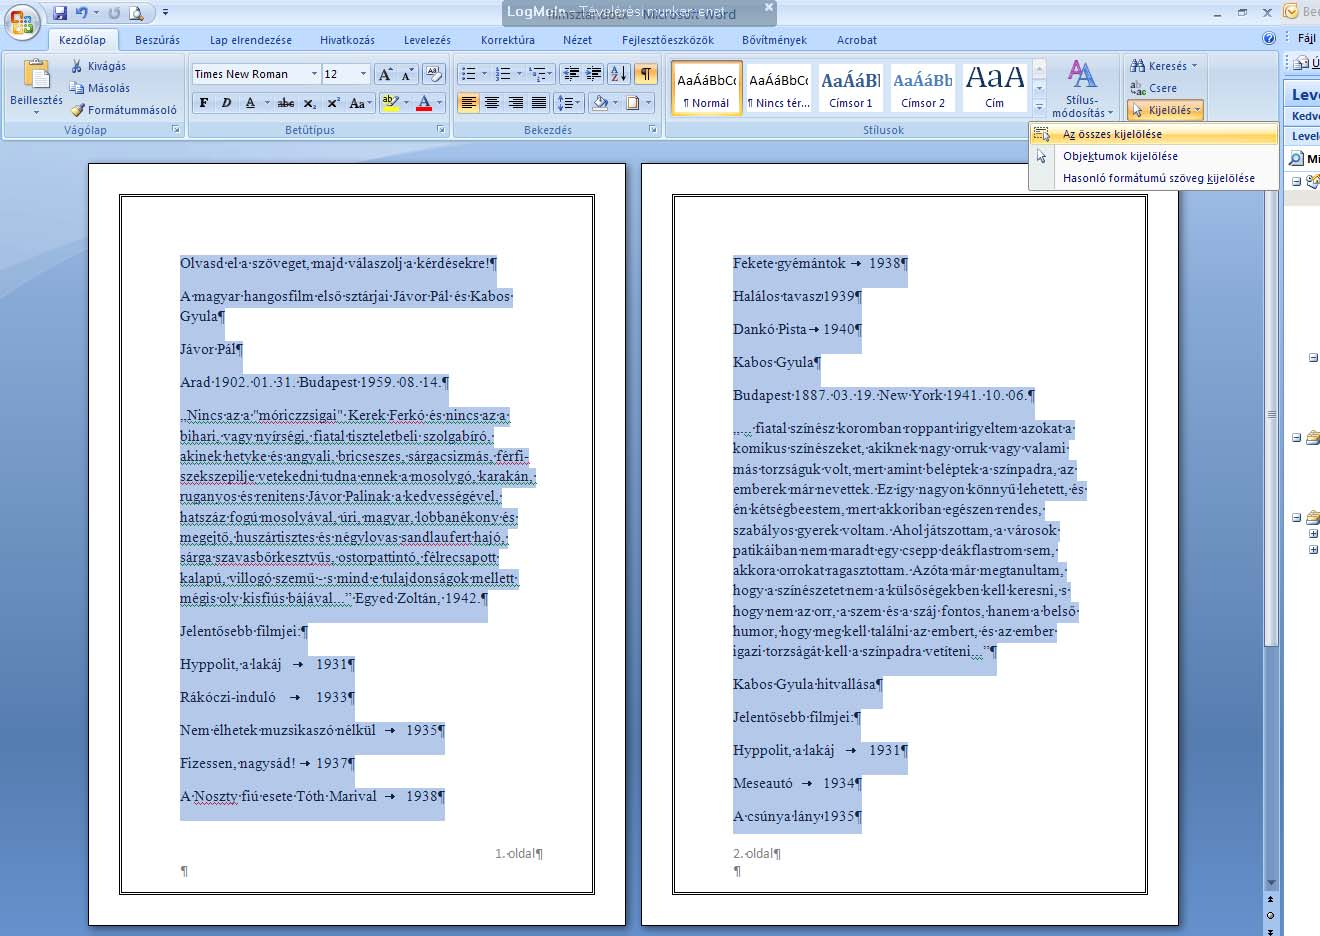
Task: Undo the last action
Action: tap(82, 13)
